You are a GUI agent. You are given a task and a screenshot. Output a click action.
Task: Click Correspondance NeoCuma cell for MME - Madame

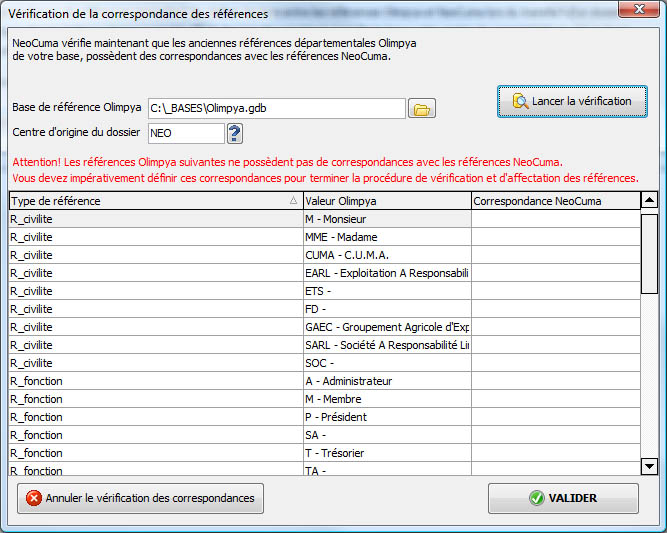[556, 237]
